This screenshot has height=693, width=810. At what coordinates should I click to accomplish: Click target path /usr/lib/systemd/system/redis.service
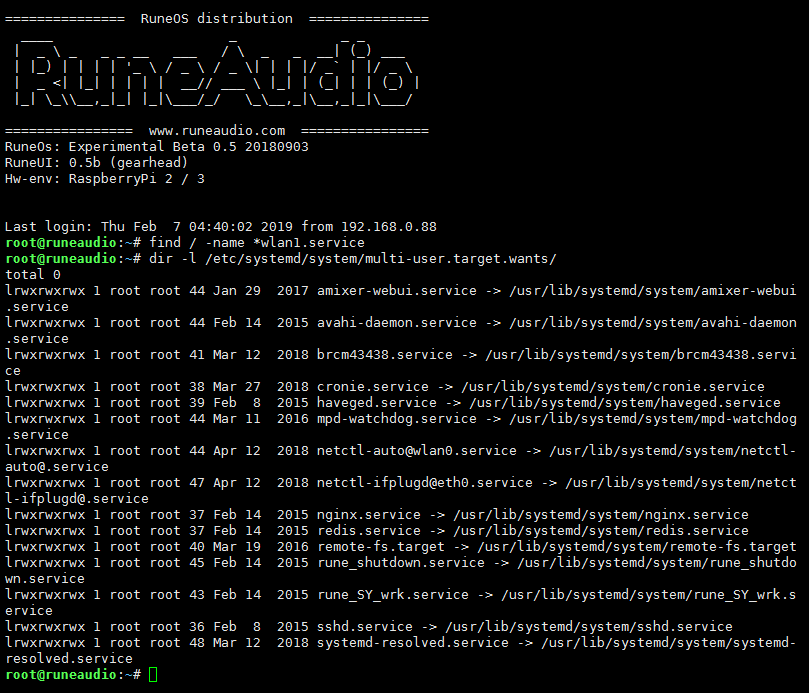(x=601, y=531)
